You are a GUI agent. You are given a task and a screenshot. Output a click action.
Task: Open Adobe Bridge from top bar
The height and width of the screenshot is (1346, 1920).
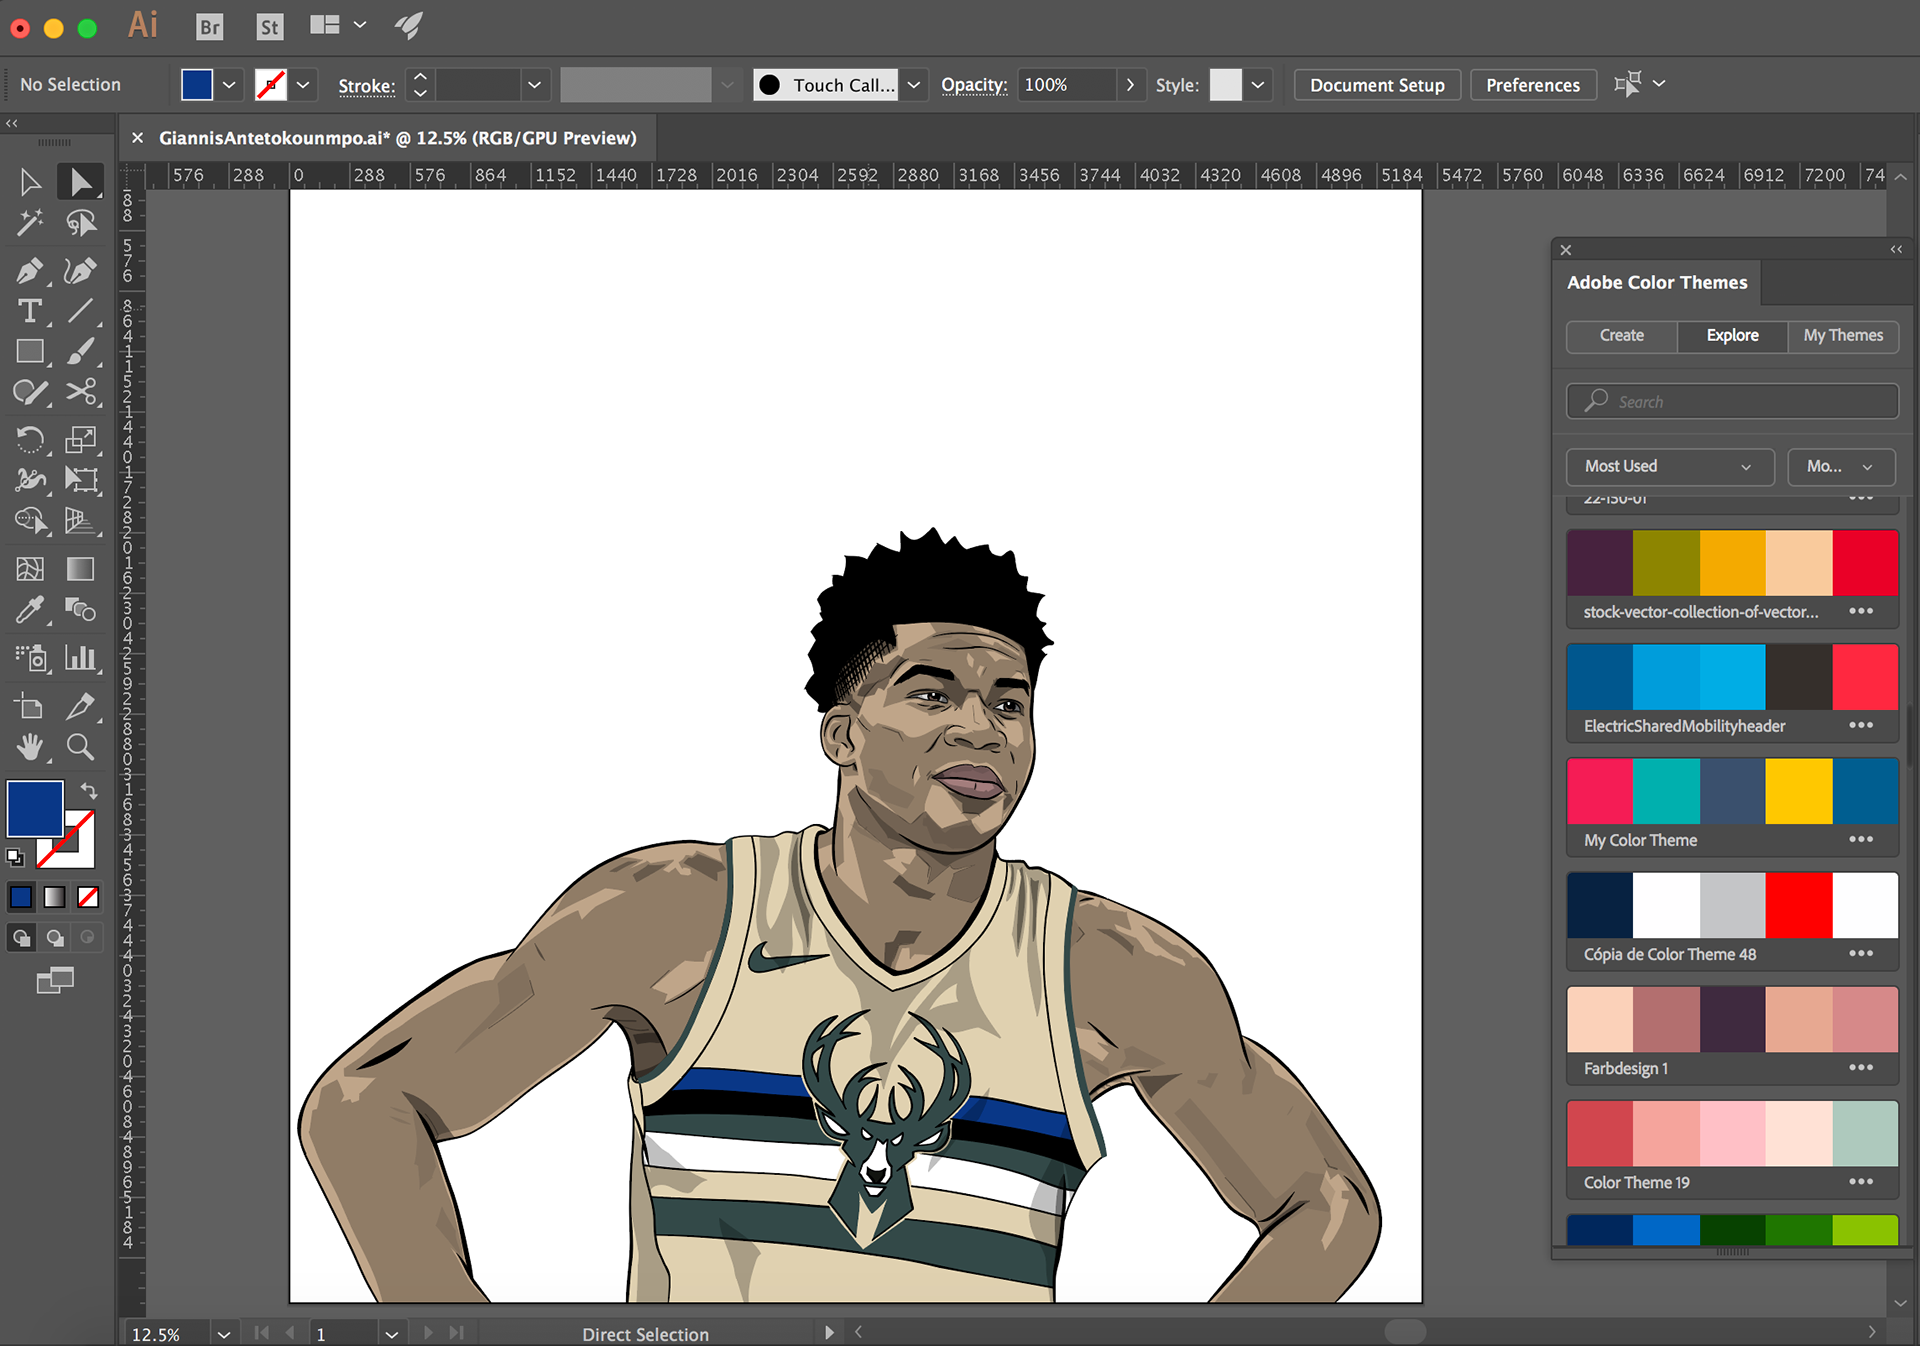pyautogui.click(x=210, y=27)
